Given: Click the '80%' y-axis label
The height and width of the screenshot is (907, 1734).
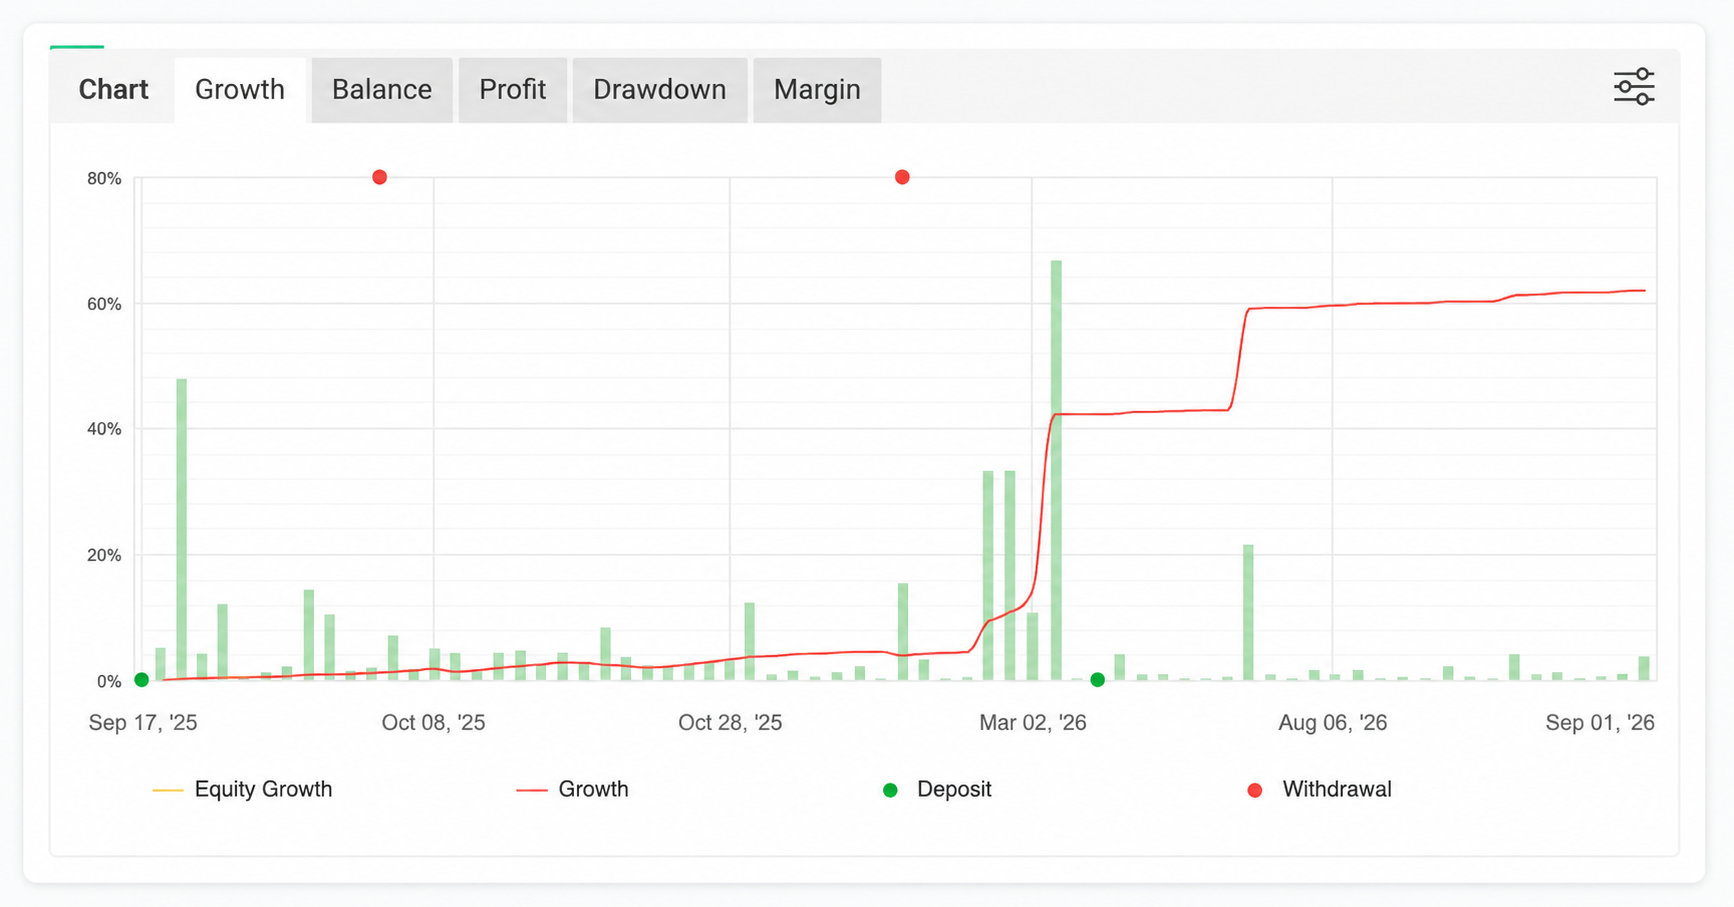Looking at the screenshot, I should coord(104,179).
